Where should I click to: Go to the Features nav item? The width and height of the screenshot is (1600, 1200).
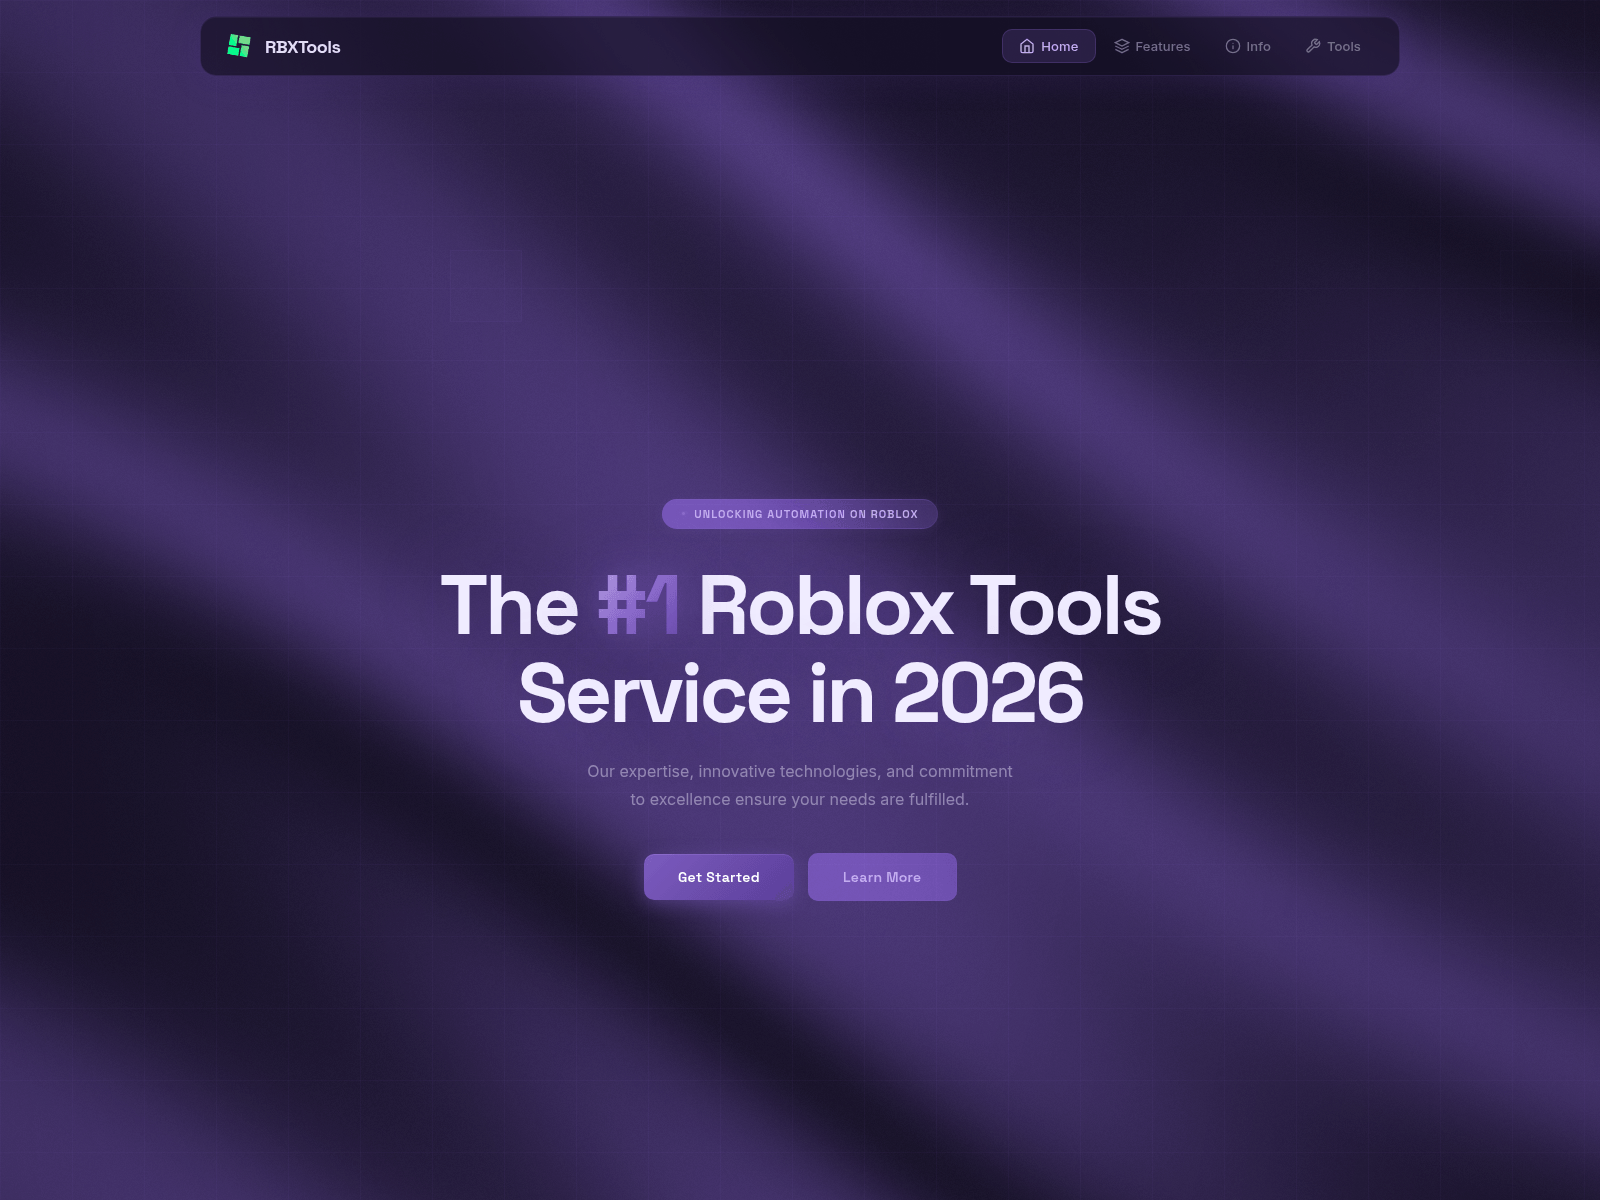pos(1152,46)
